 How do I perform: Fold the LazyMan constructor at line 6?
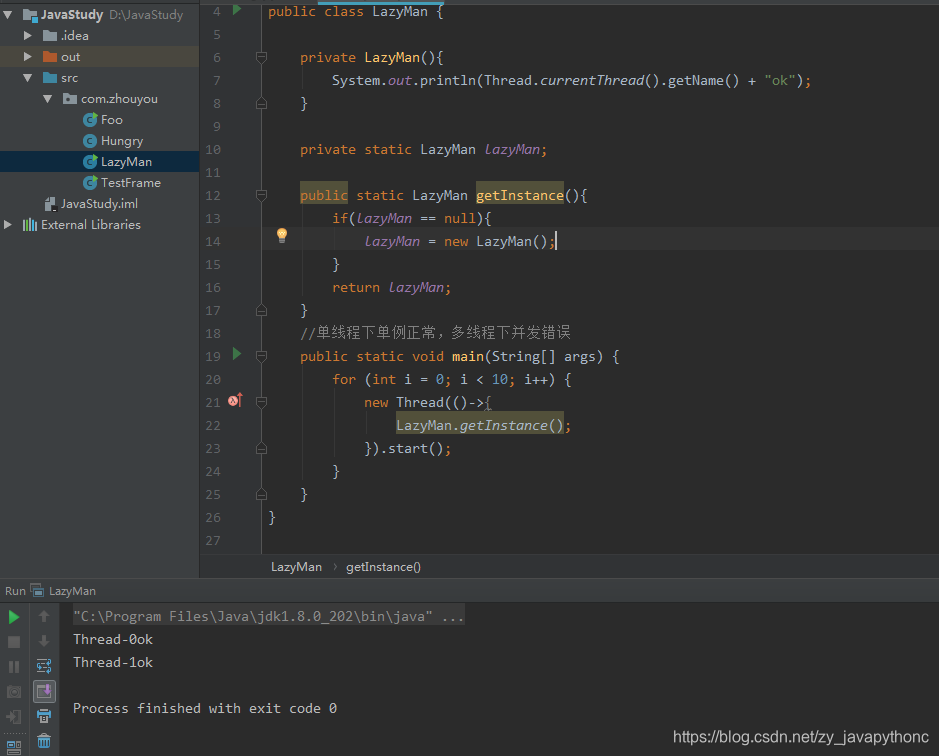click(261, 58)
